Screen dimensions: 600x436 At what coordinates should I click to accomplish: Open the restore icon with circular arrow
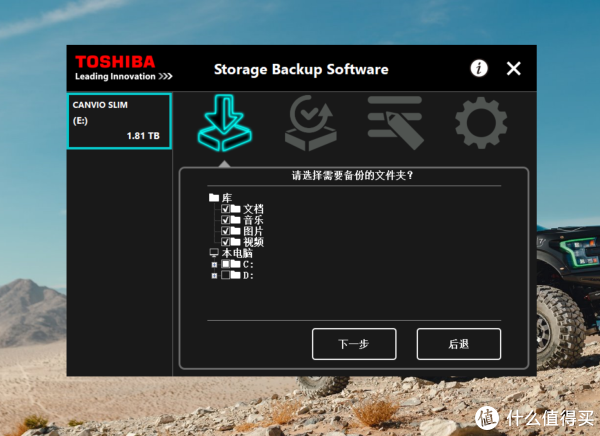(x=311, y=123)
